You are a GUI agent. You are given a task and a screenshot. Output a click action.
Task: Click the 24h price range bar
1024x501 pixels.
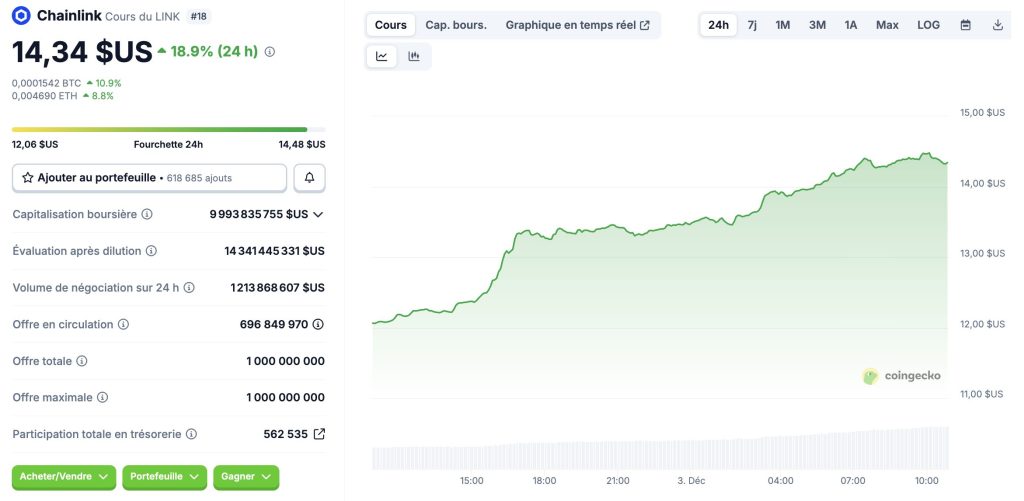168,129
